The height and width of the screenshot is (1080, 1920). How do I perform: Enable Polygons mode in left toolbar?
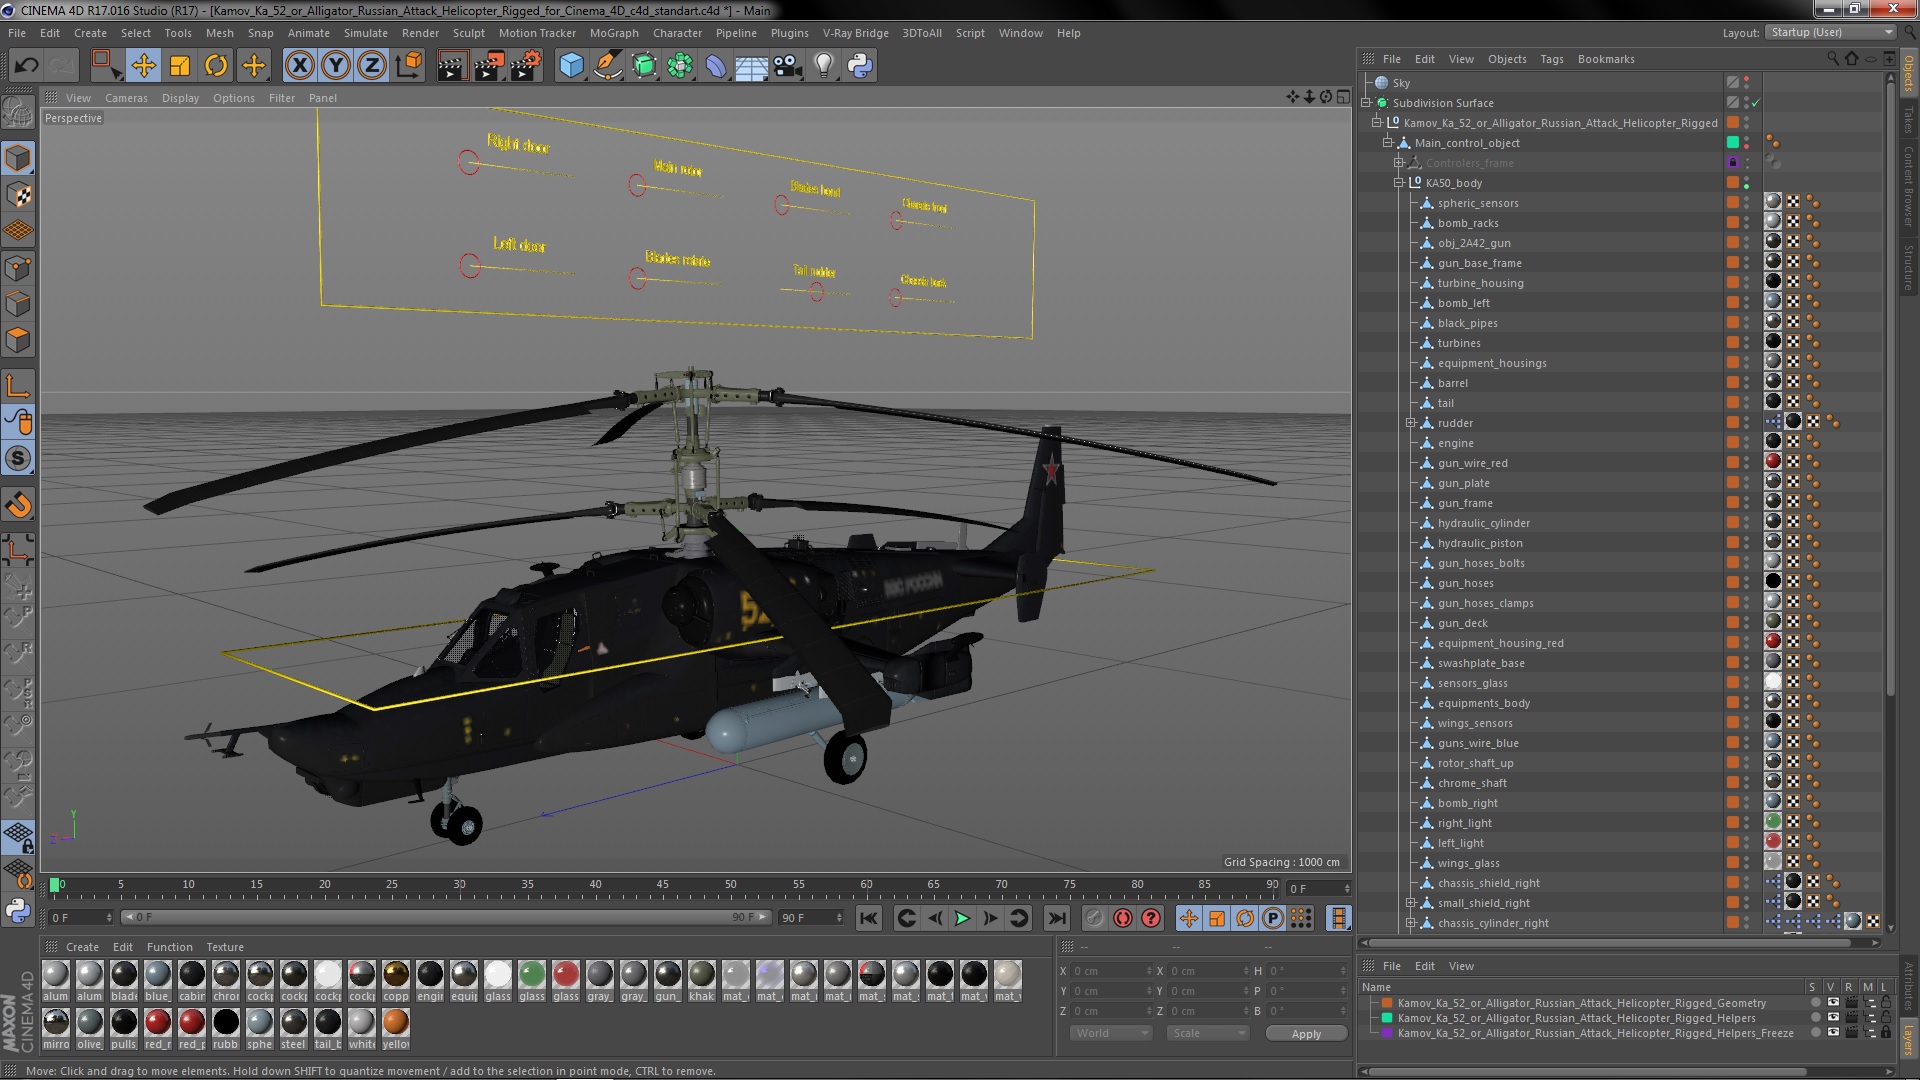[18, 341]
